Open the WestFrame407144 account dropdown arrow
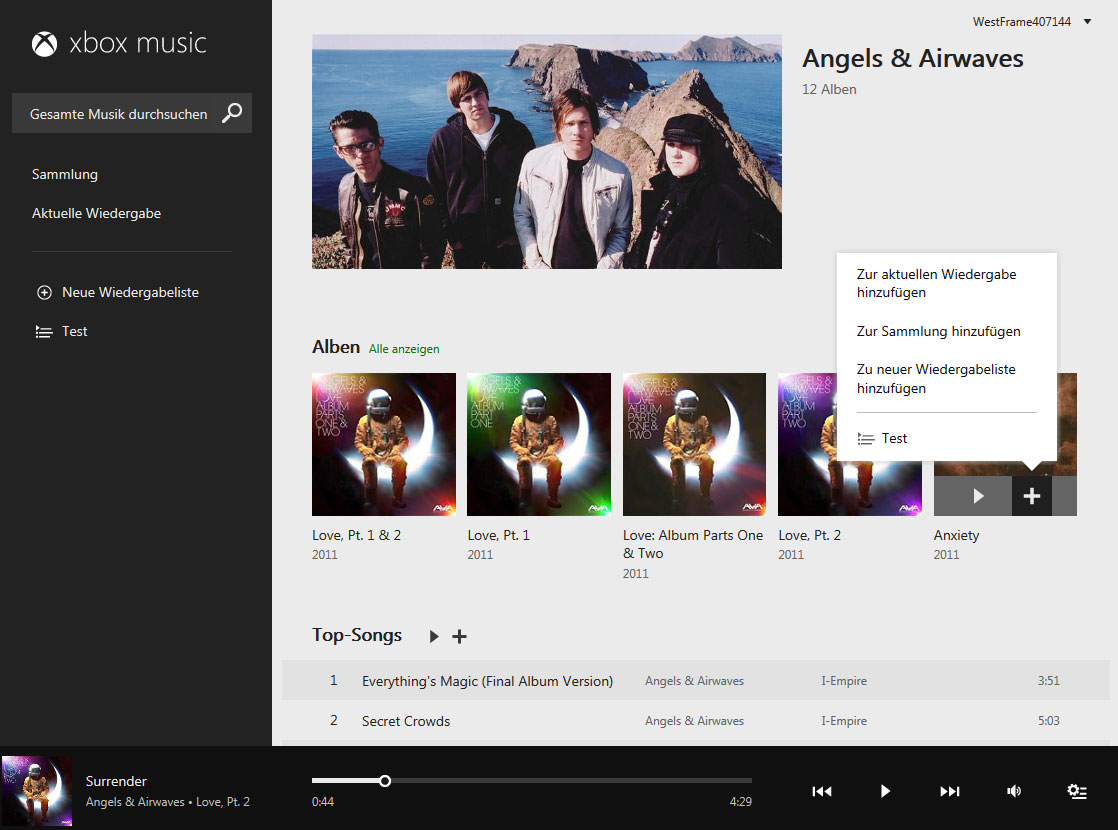This screenshot has height=830, width=1118. click(x=1087, y=21)
